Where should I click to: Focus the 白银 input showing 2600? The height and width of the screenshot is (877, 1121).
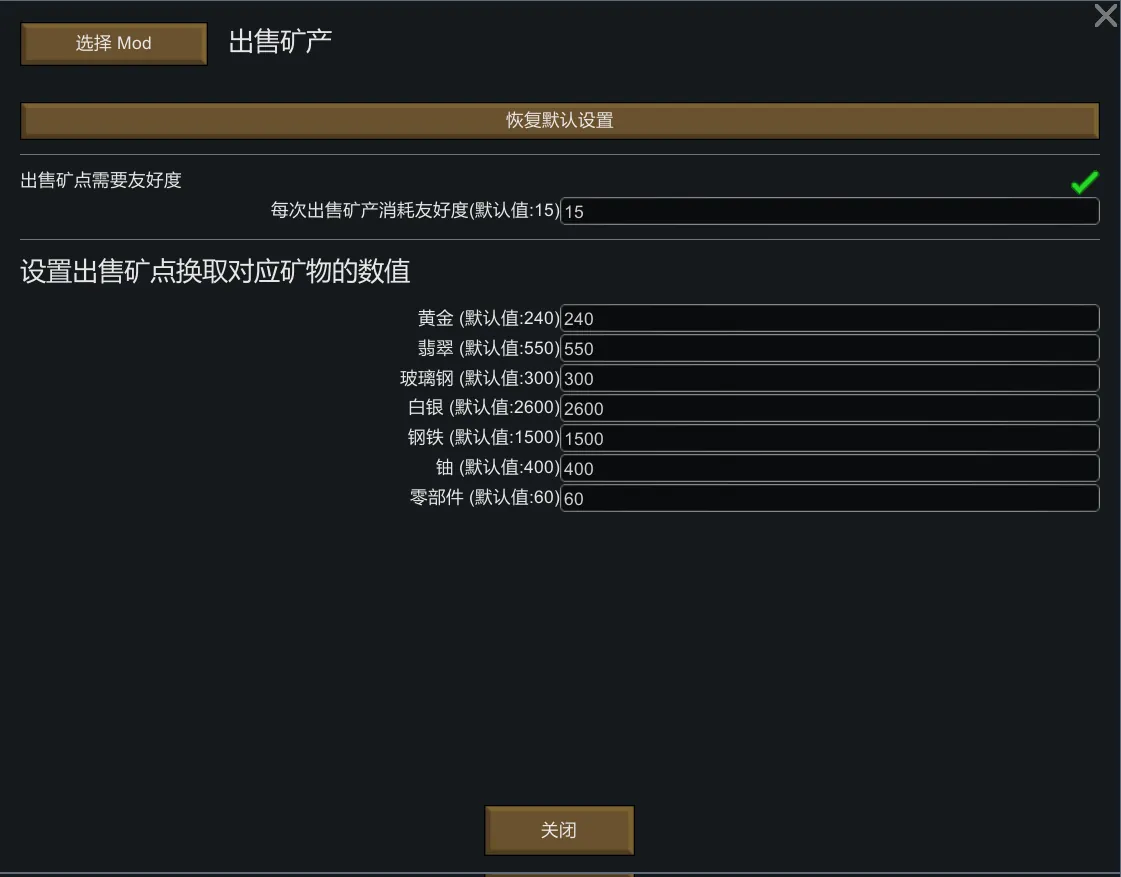(829, 408)
